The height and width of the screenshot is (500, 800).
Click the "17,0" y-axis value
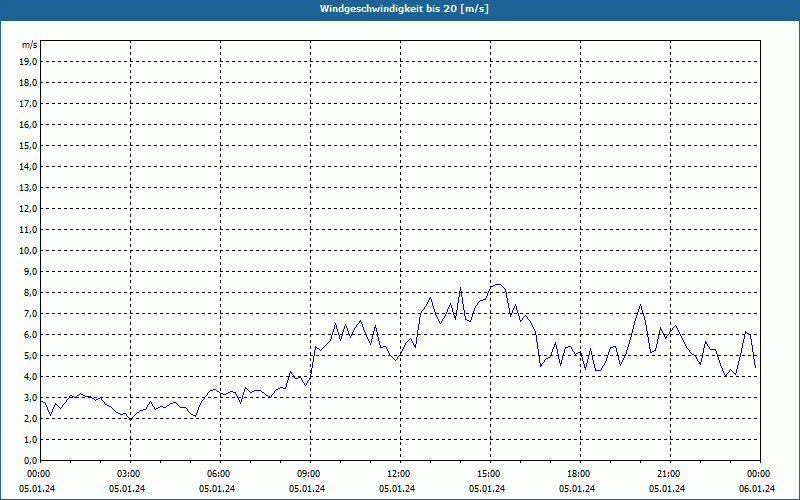point(28,104)
